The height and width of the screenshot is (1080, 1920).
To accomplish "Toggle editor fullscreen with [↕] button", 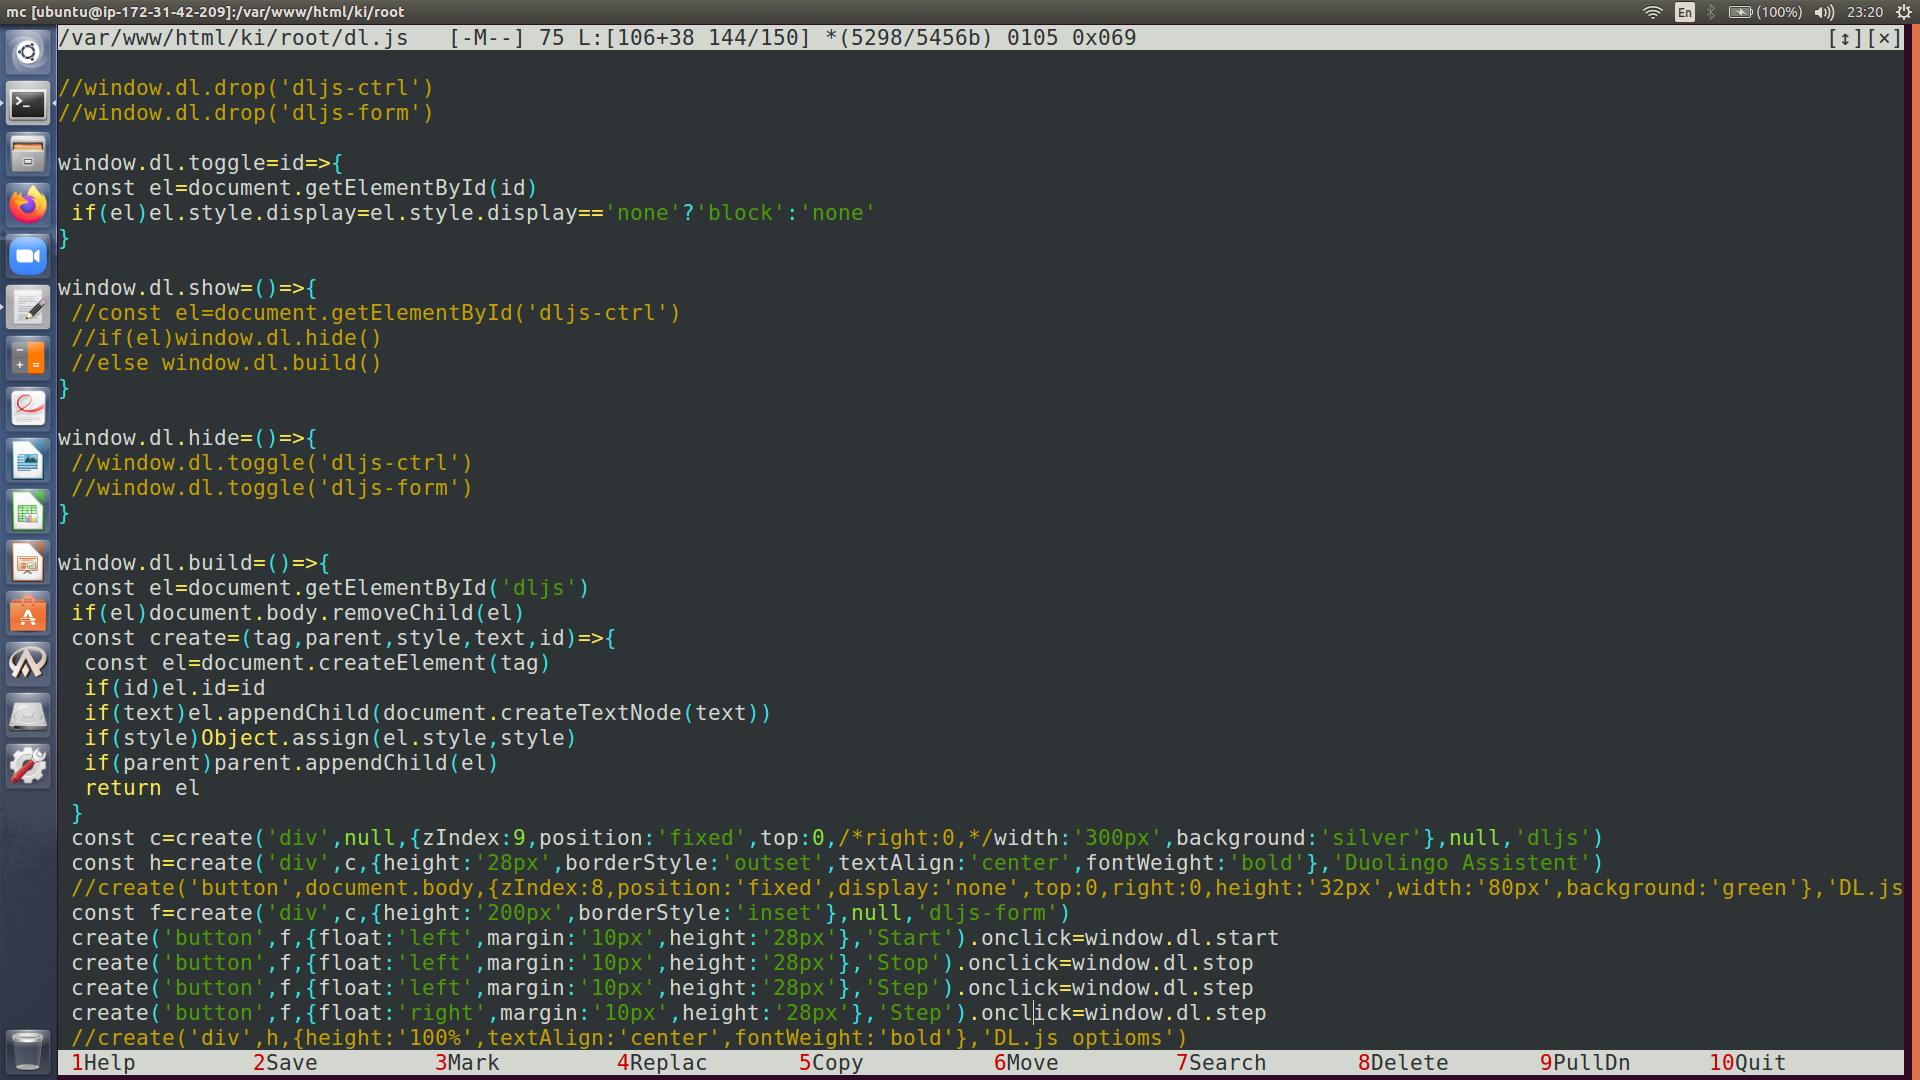I will click(1844, 38).
